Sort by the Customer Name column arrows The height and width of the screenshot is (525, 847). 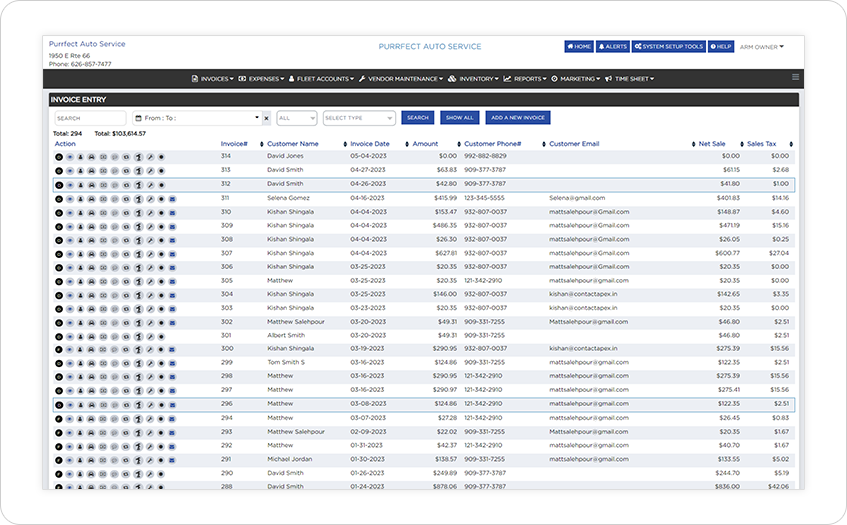click(345, 144)
